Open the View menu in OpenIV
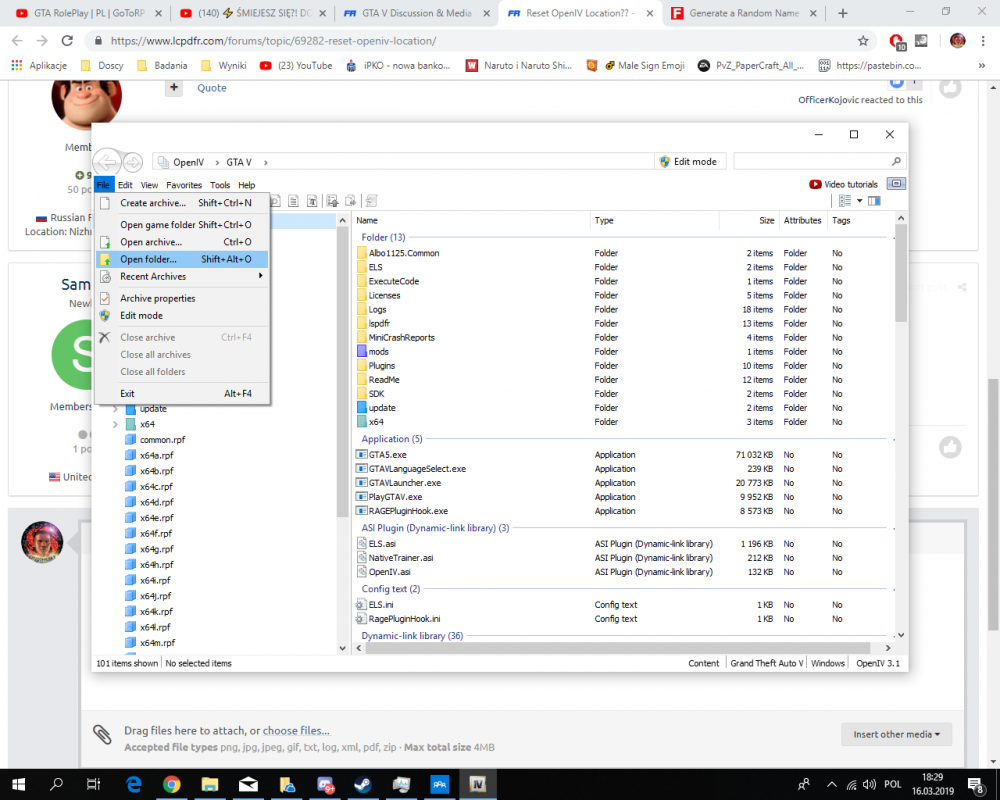 [149, 185]
